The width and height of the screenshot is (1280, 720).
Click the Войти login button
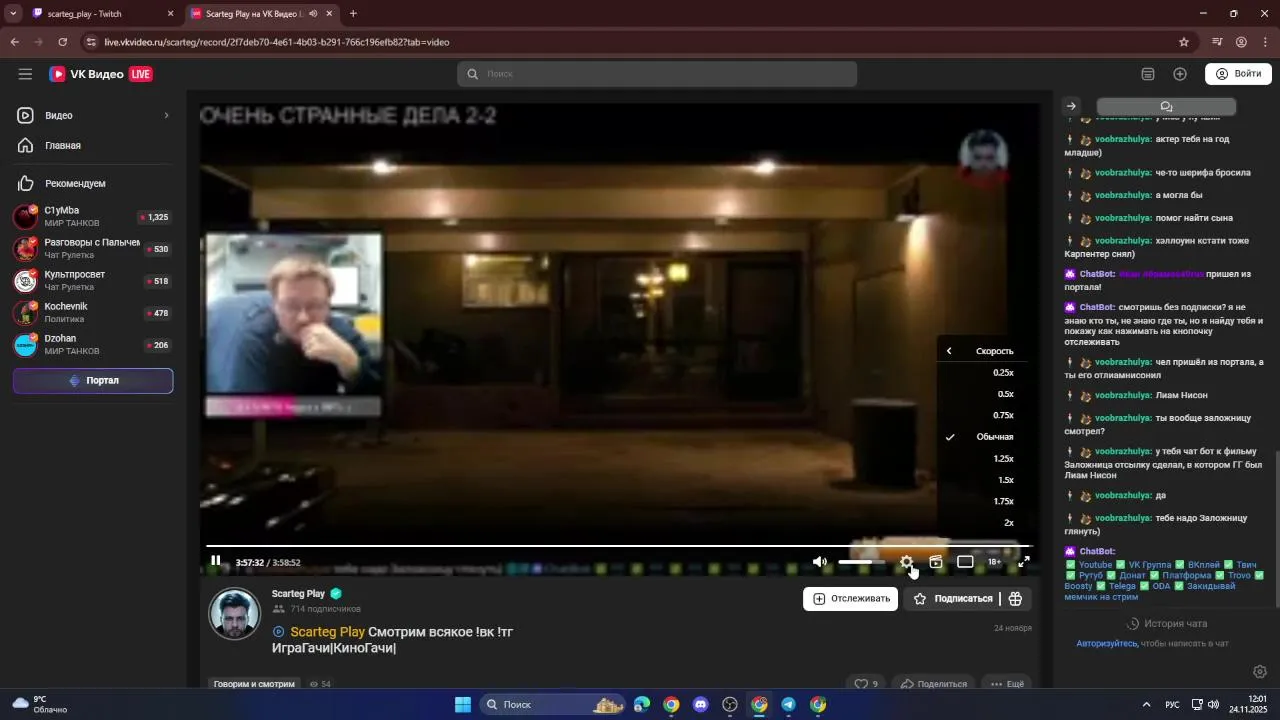(1238, 74)
